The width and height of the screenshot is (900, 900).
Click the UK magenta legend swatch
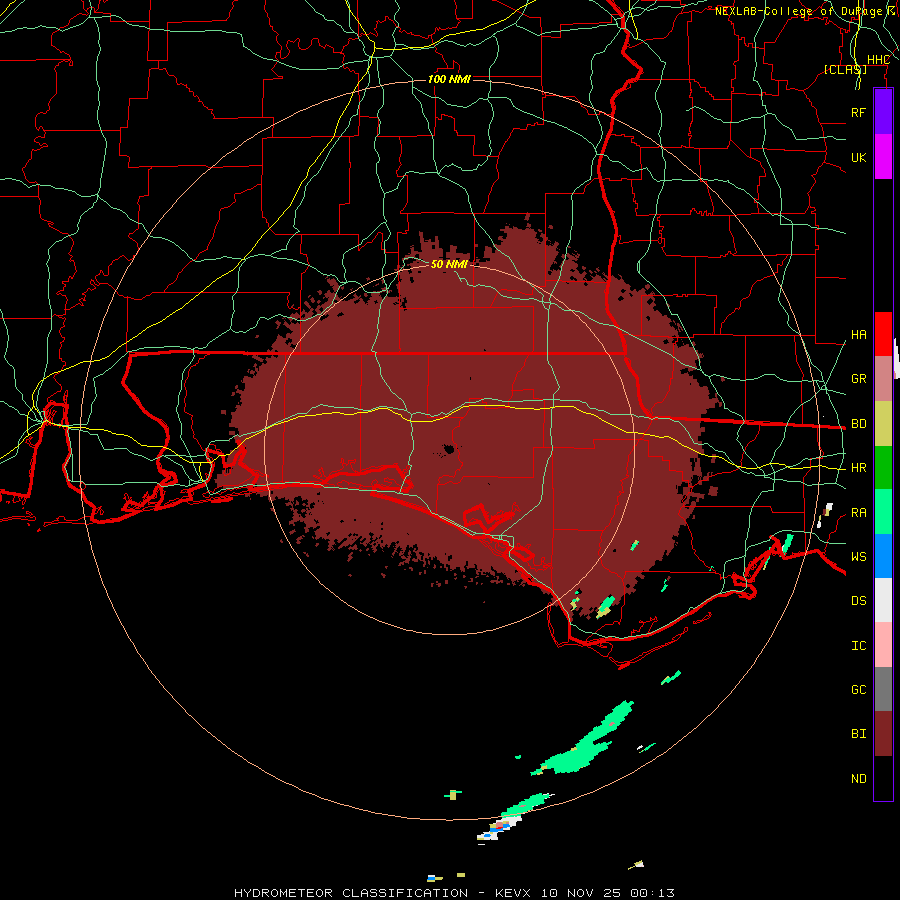(883, 157)
